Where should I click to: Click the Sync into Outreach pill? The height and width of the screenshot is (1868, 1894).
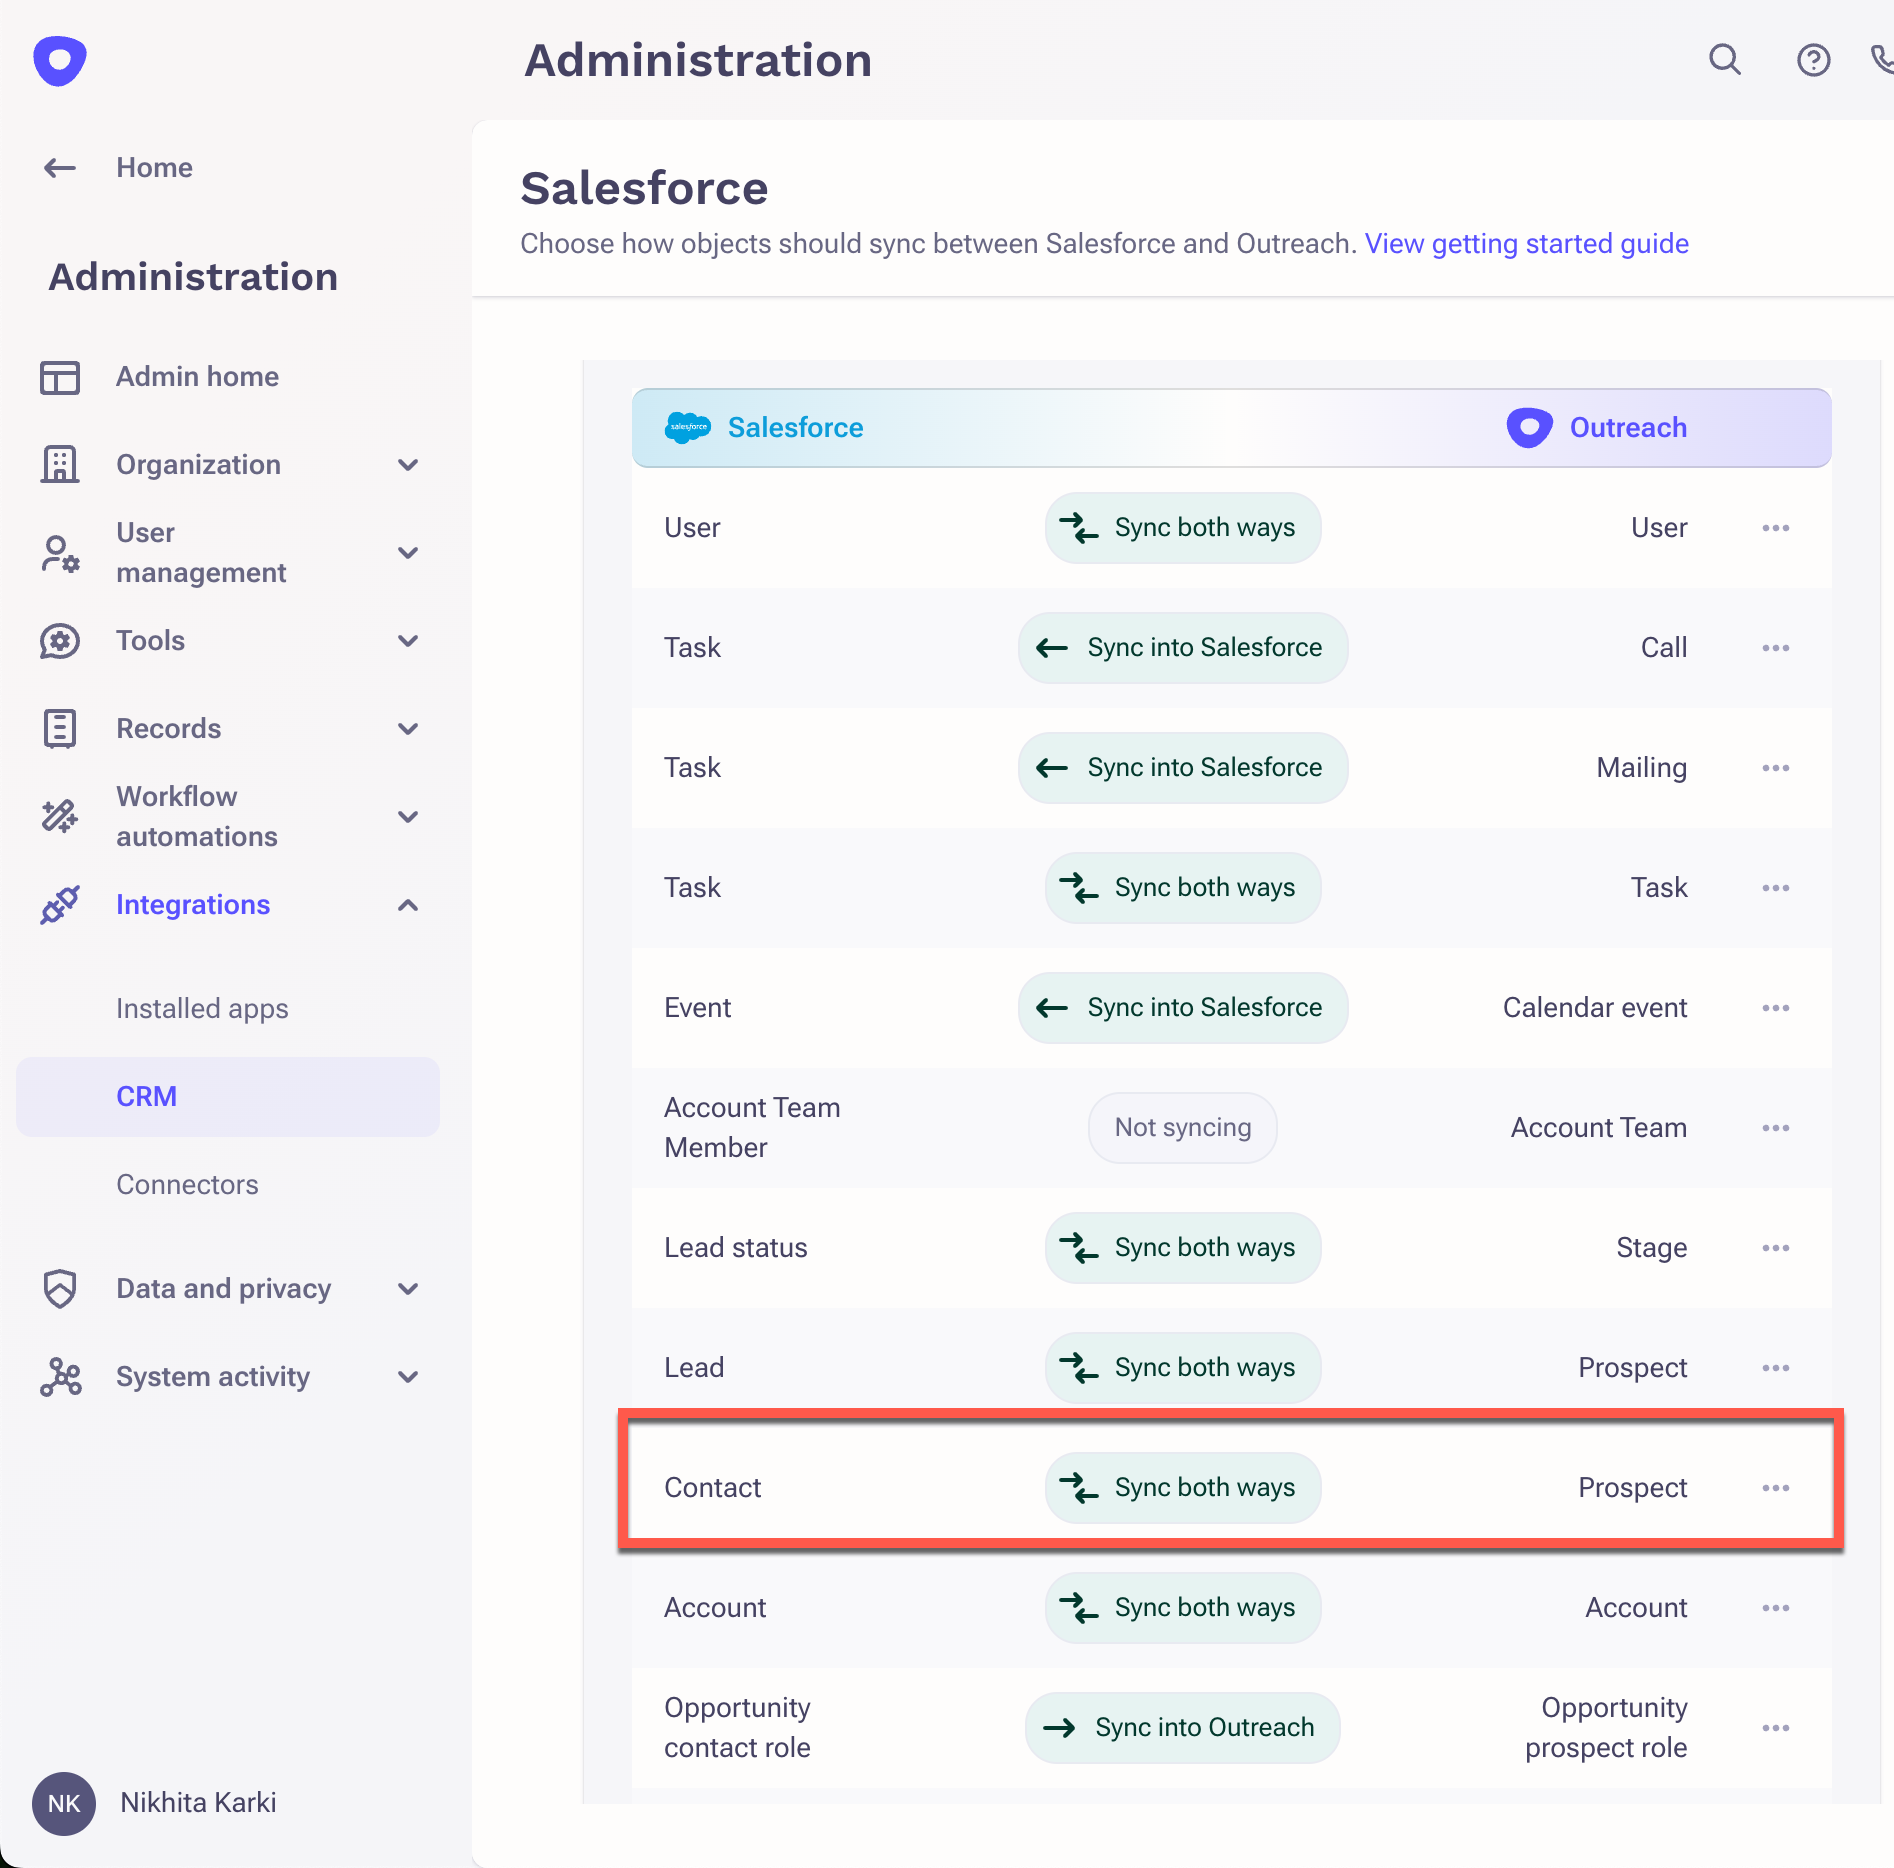coord(1182,1728)
